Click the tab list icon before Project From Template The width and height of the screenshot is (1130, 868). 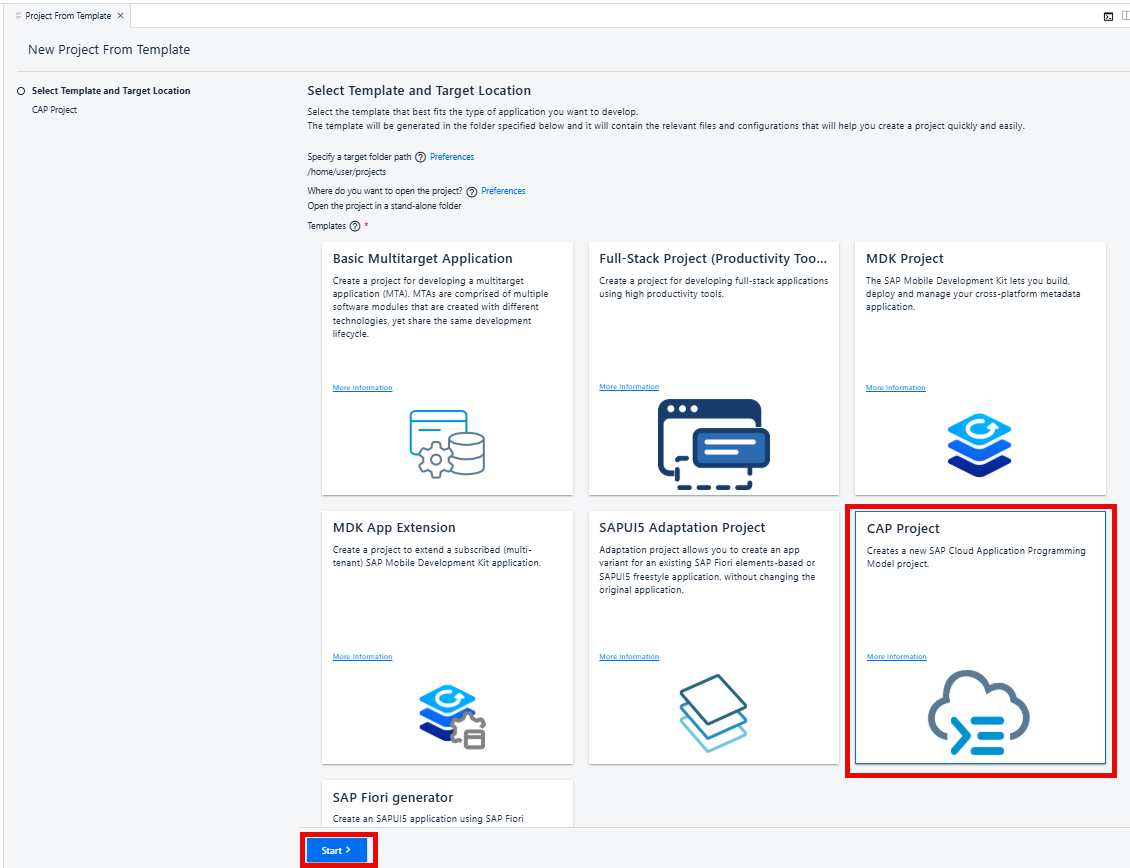point(19,16)
